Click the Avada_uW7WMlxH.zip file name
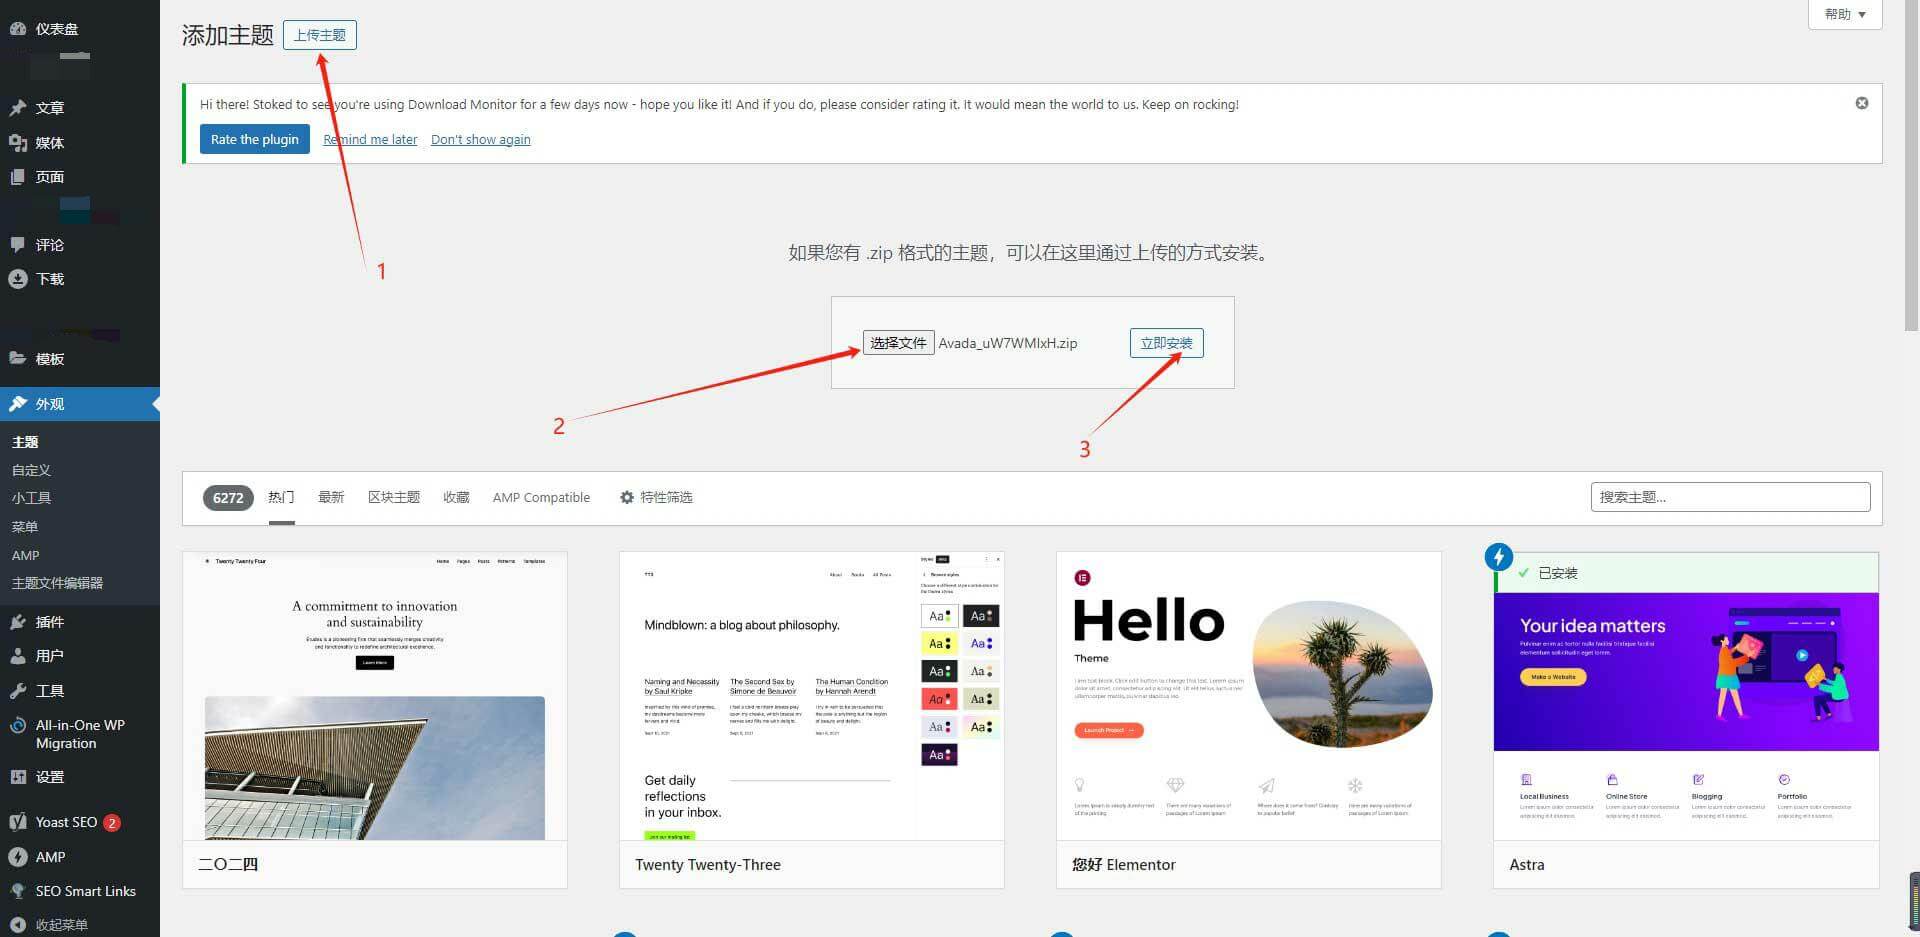The image size is (1920, 937). (x=1008, y=343)
